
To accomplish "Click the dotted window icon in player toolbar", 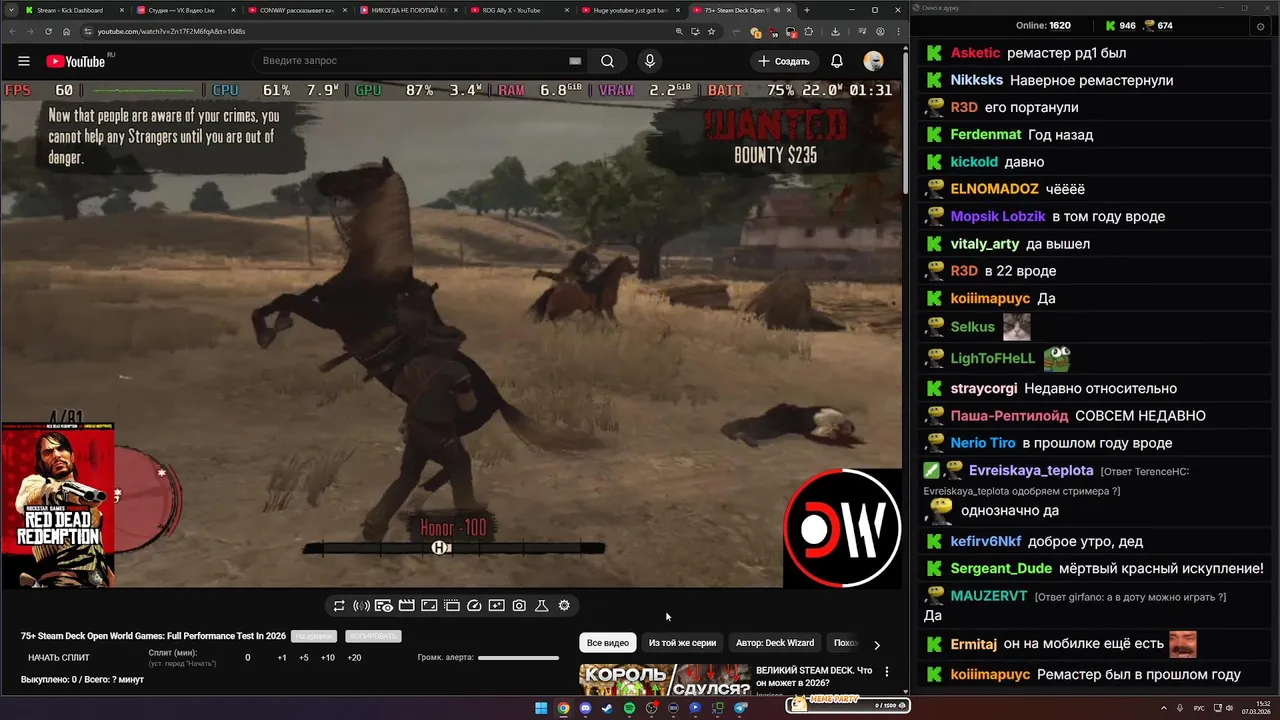I will [x=452, y=605].
